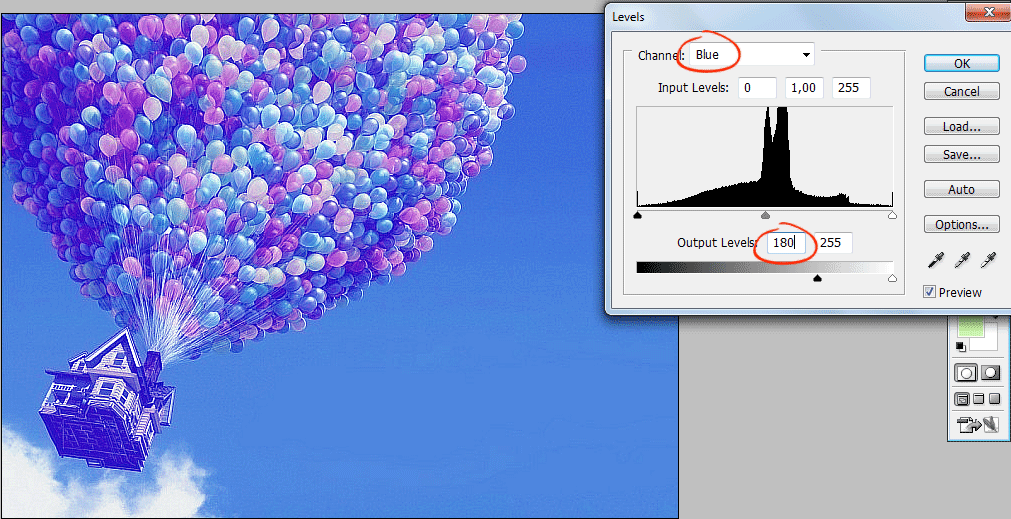This screenshot has height=519, width=1011.
Task: Close the Levels dialog window
Action: tap(987, 11)
